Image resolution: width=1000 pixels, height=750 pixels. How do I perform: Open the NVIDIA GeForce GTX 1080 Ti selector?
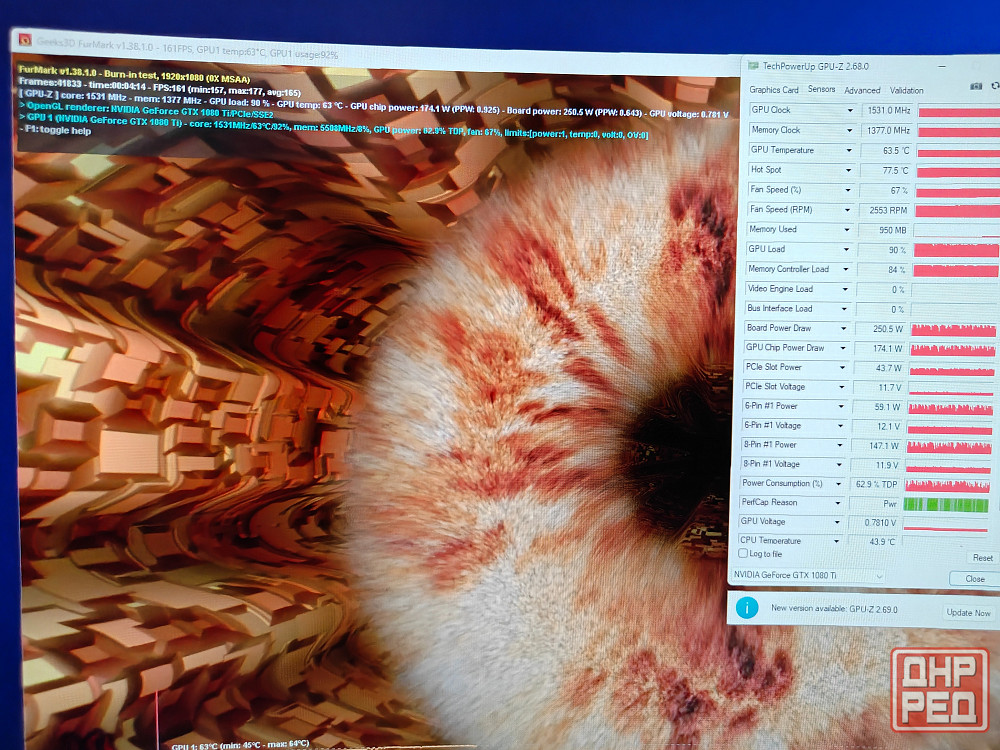(x=806, y=576)
